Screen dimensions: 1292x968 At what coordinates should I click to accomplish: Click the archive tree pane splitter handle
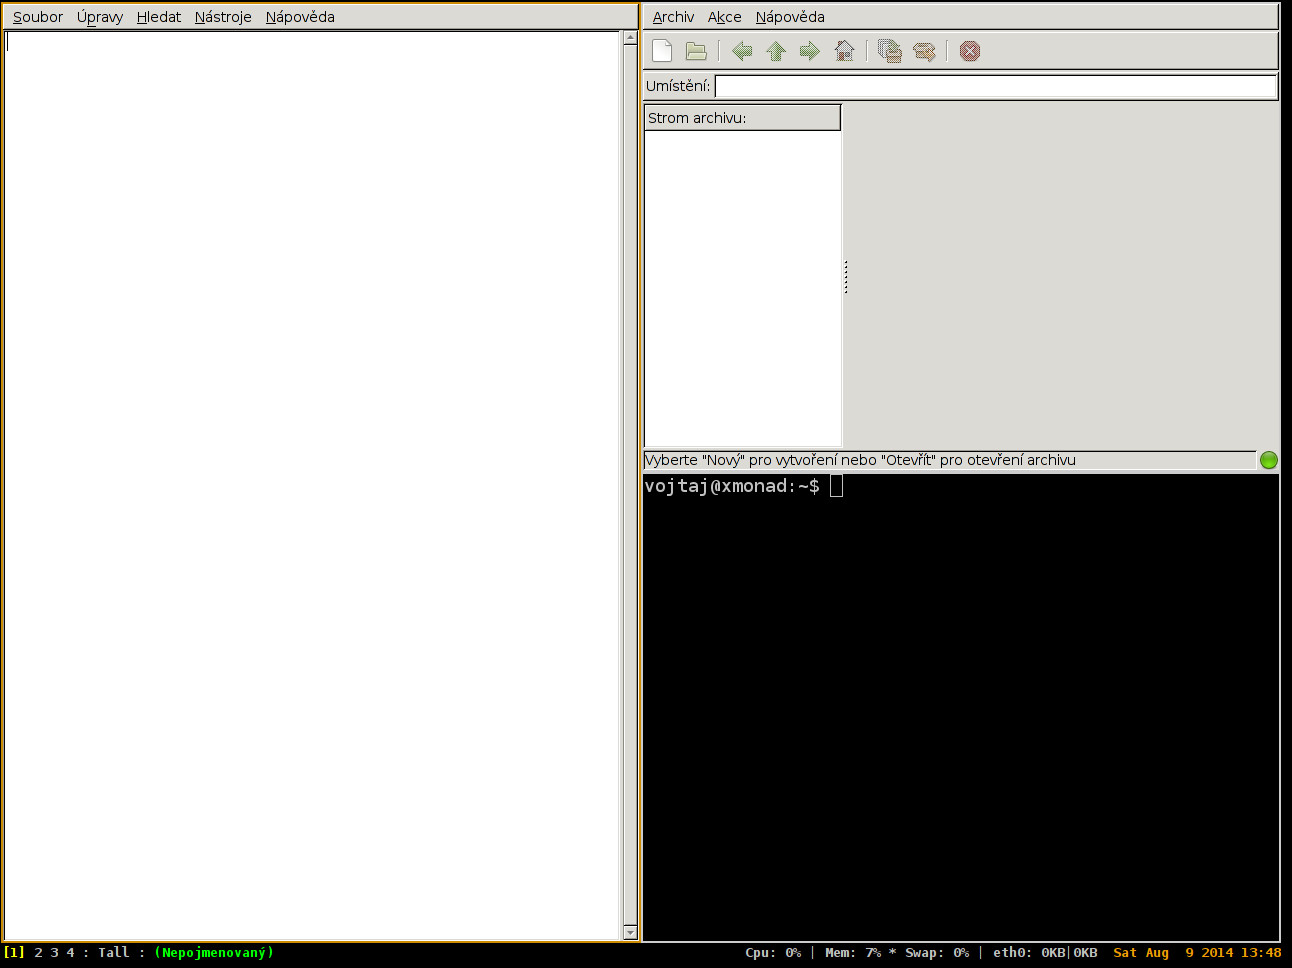tap(846, 277)
